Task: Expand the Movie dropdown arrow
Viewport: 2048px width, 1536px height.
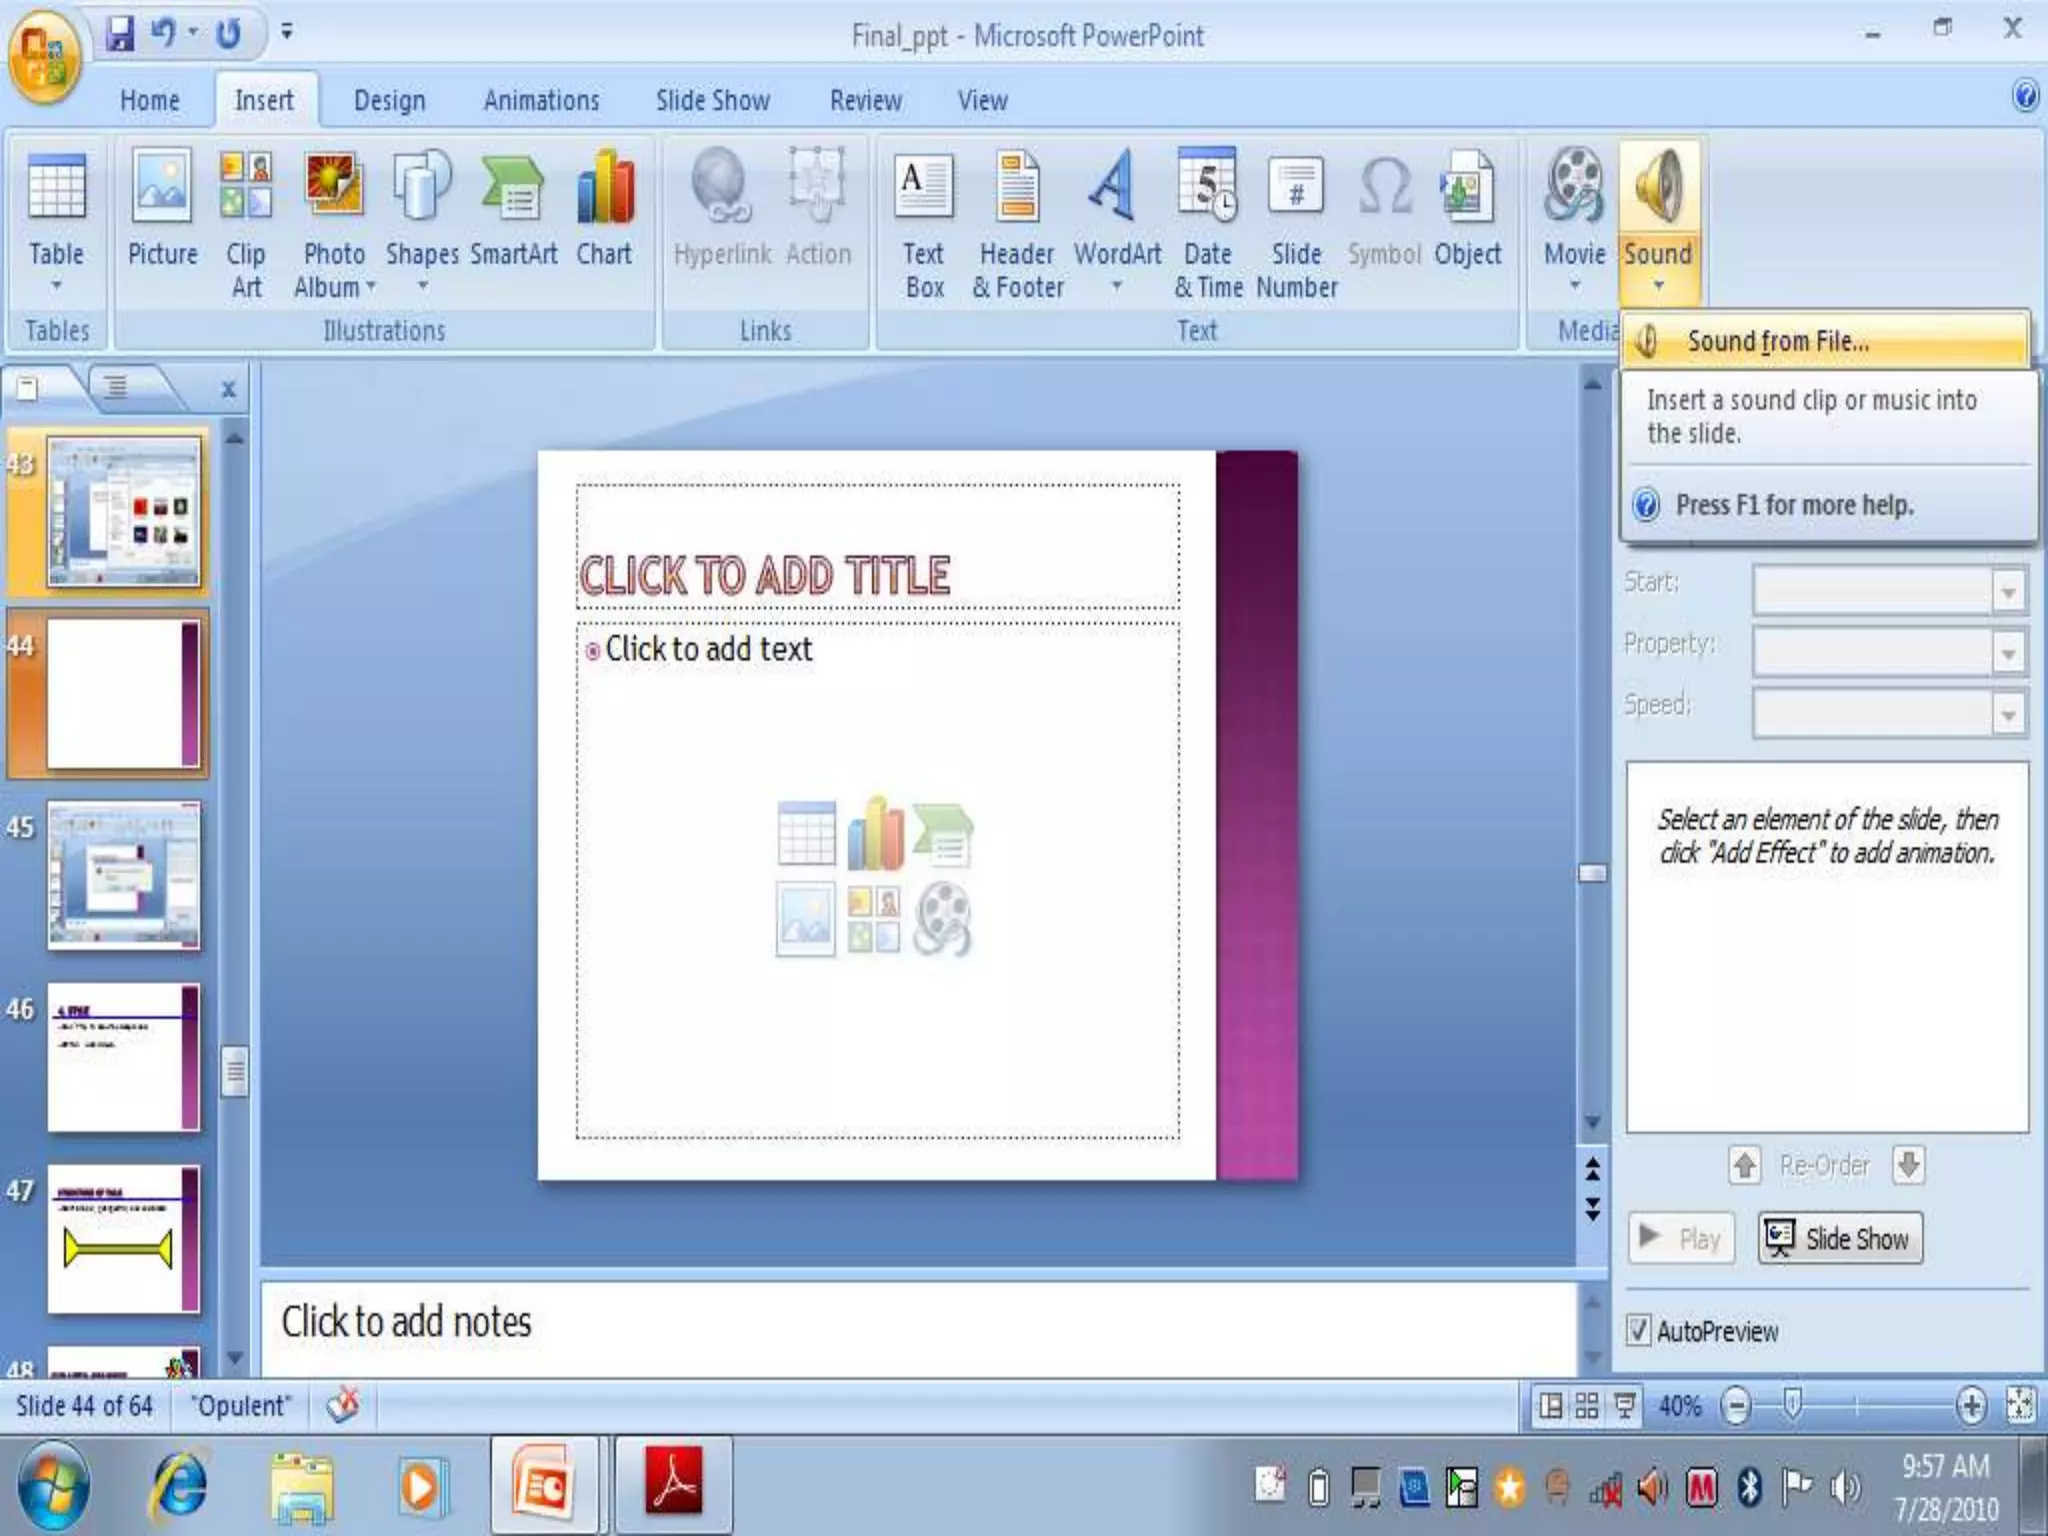Action: point(1575,286)
